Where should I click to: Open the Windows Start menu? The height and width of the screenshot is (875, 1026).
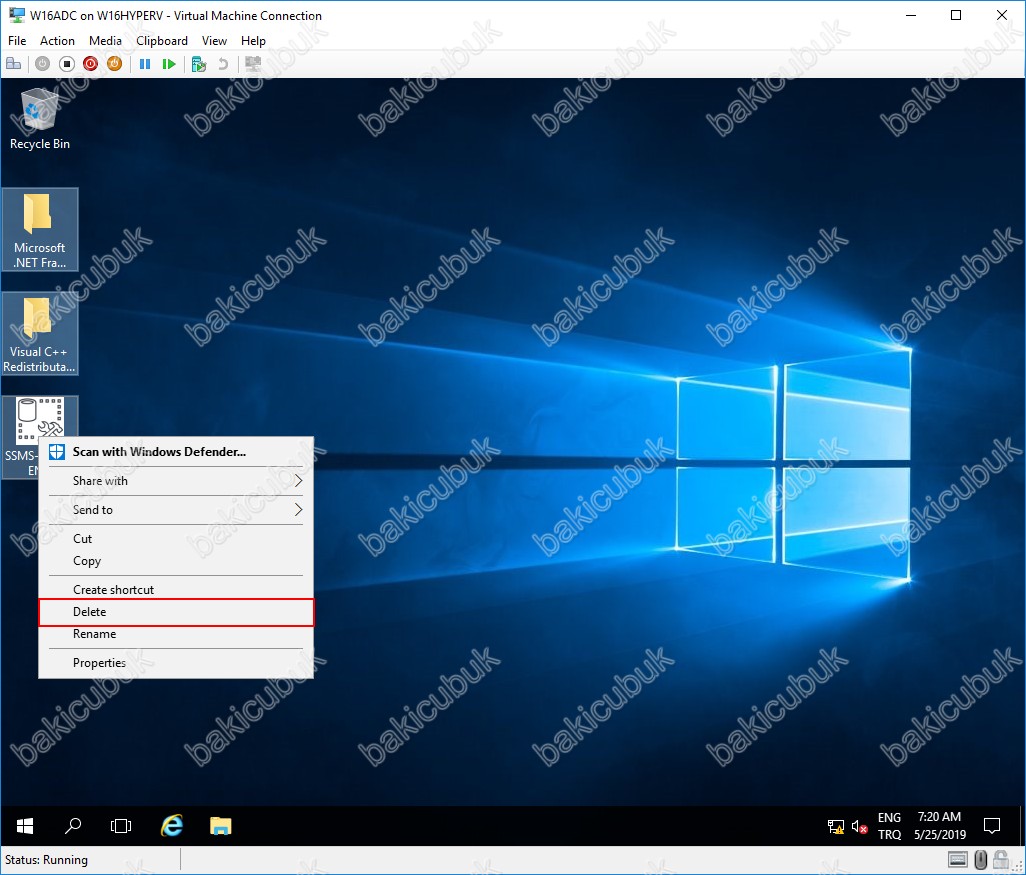[24, 826]
